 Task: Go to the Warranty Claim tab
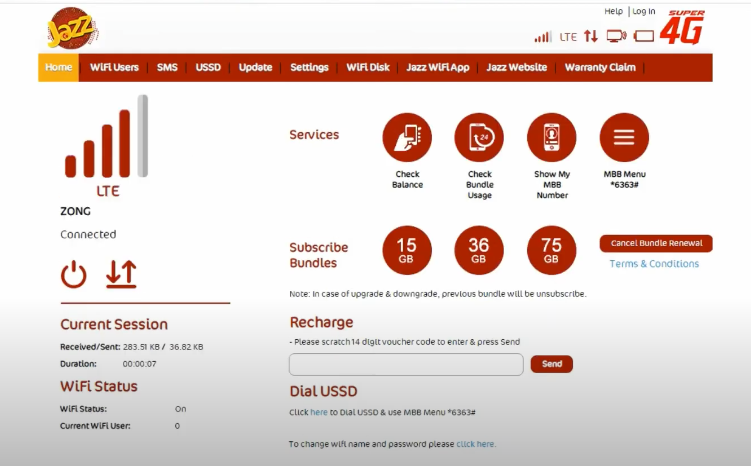click(600, 67)
